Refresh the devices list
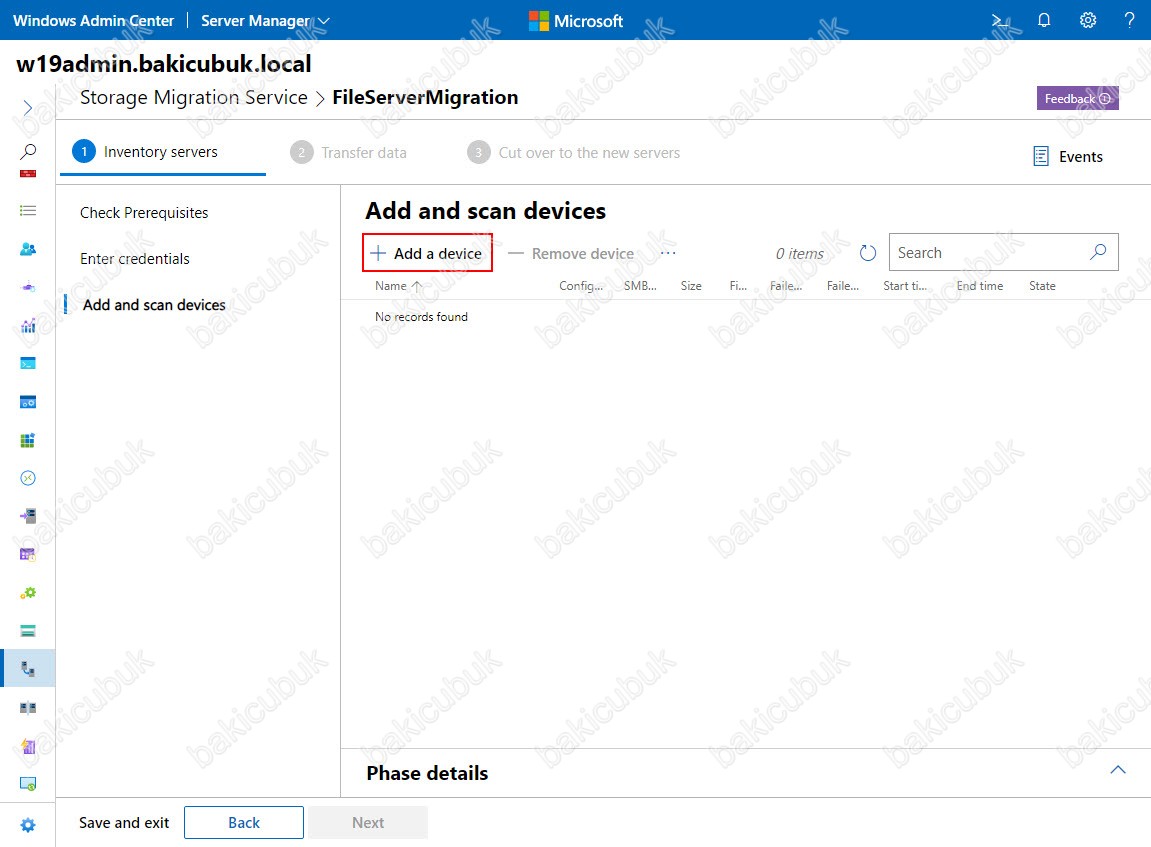Image resolution: width=1151 pixels, height=847 pixels. click(868, 253)
